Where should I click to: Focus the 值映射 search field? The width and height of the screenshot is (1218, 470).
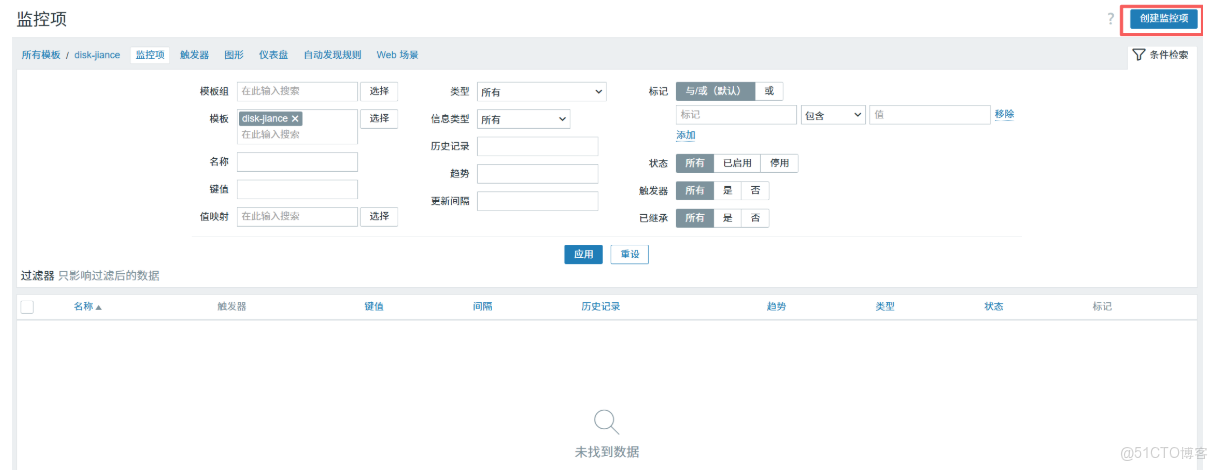click(297, 216)
